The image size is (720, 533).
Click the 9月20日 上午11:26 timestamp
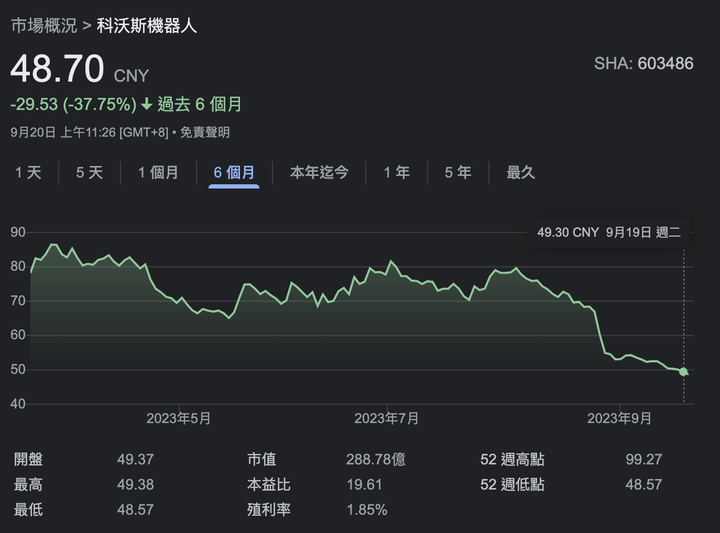63,133
